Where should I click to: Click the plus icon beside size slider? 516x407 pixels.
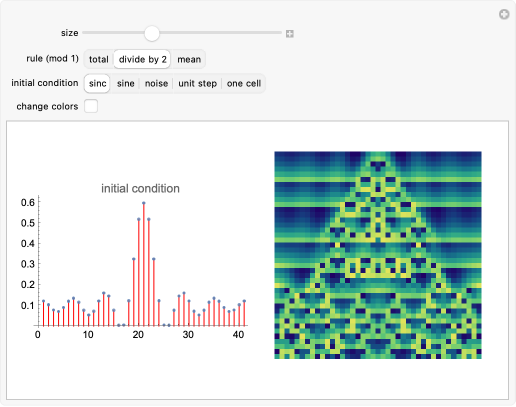coord(290,34)
